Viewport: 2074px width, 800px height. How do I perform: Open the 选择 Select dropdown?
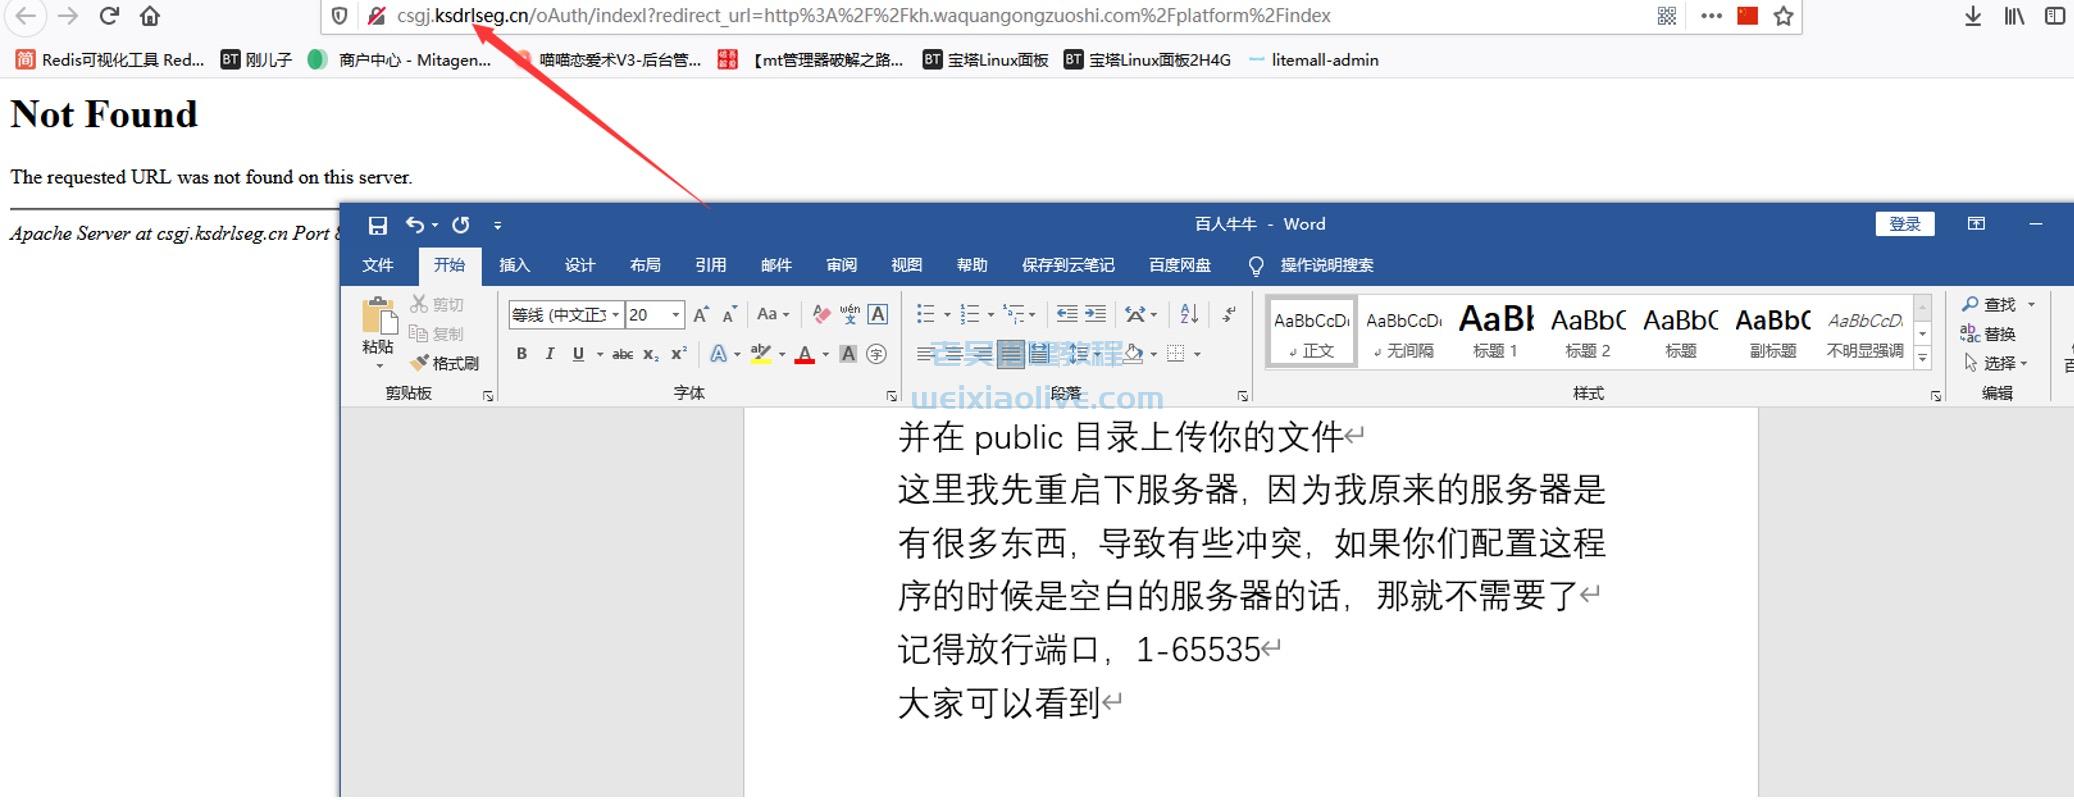tap(1995, 363)
